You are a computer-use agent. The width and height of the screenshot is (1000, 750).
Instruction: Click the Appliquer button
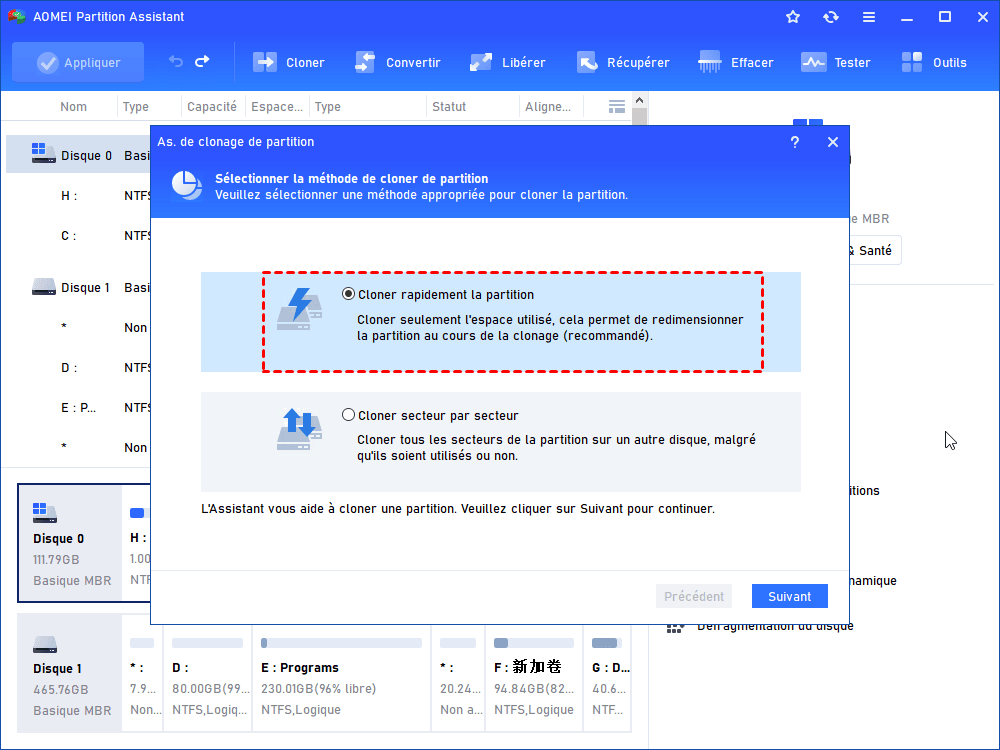(78, 62)
